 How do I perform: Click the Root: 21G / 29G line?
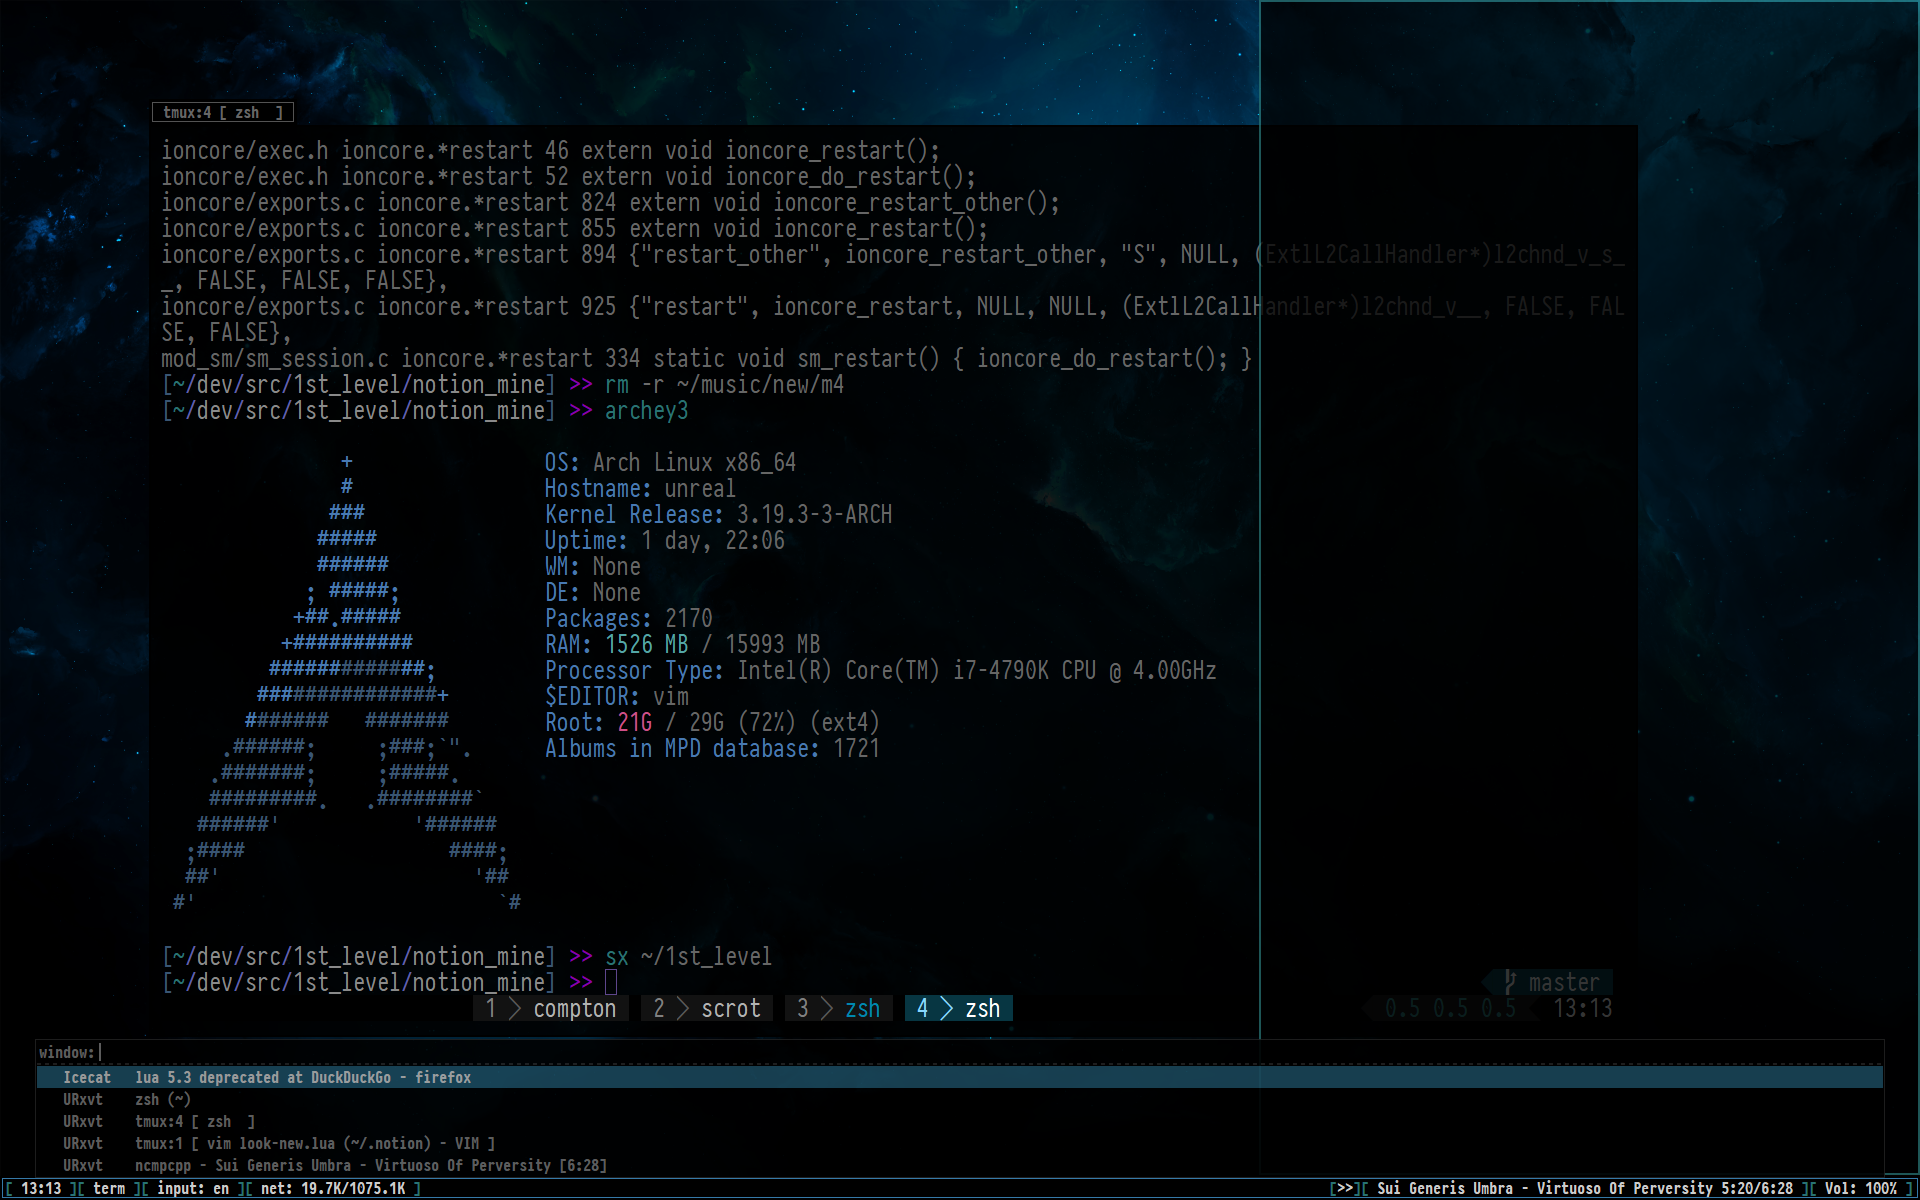pyautogui.click(x=712, y=722)
